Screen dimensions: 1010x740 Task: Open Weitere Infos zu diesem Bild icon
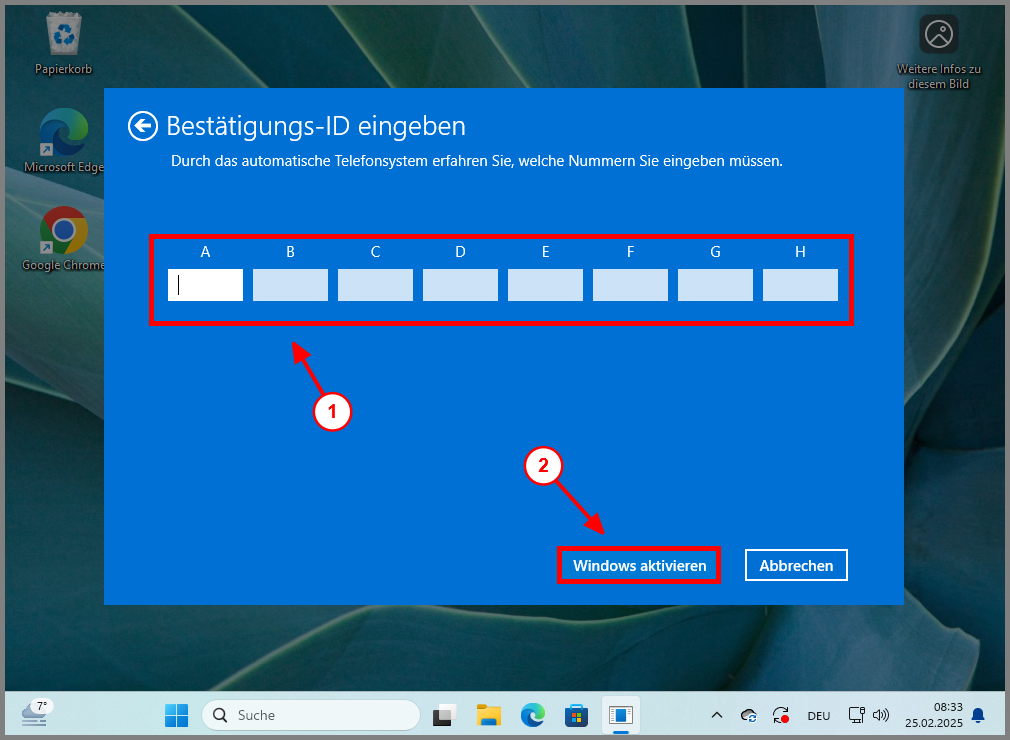coord(939,53)
